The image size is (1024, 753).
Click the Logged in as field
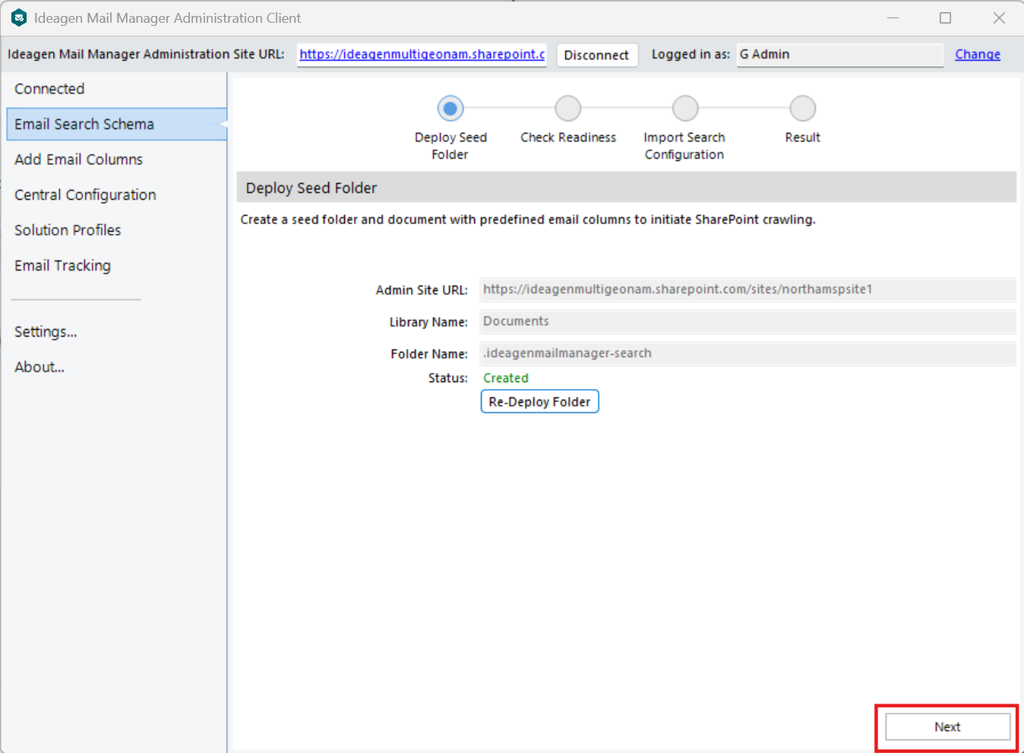tap(840, 55)
